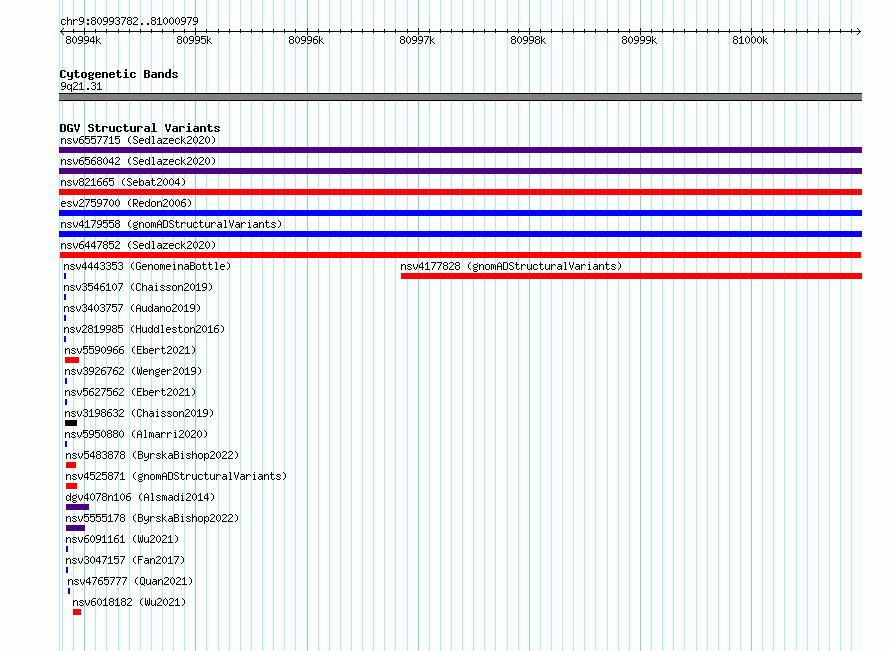This screenshot has width=890, height=651.
Task: Click the red bar below nsv6447852
Action: tap(460, 255)
